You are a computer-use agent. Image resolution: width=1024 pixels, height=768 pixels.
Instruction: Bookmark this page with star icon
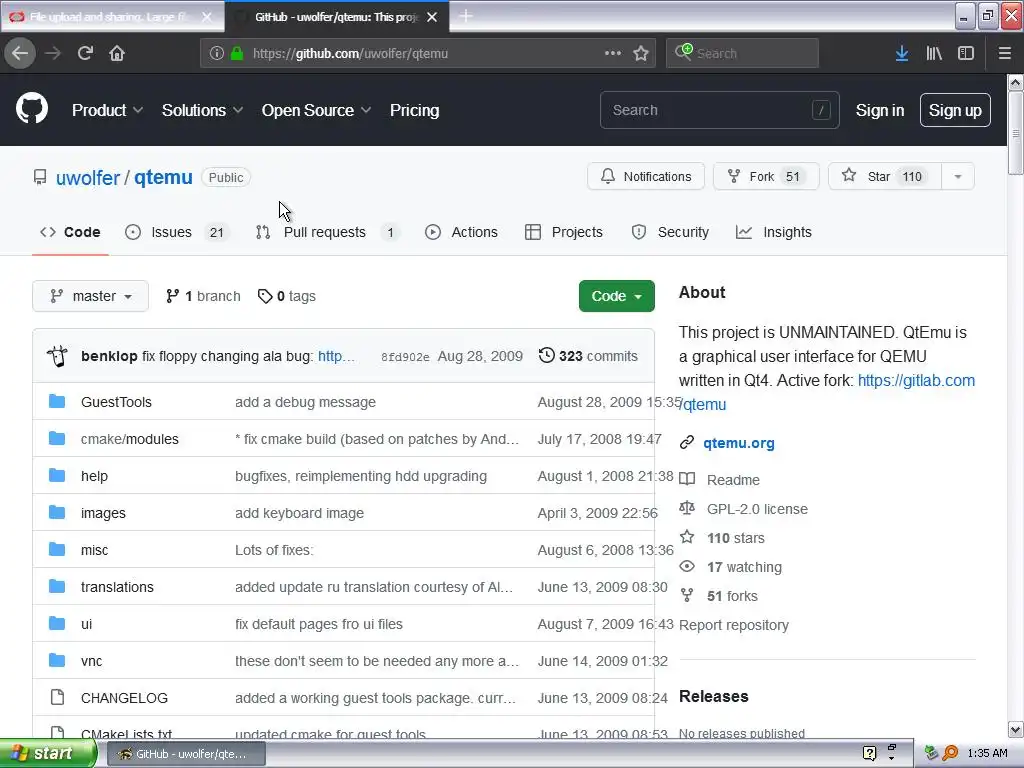[x=641, y=54]
